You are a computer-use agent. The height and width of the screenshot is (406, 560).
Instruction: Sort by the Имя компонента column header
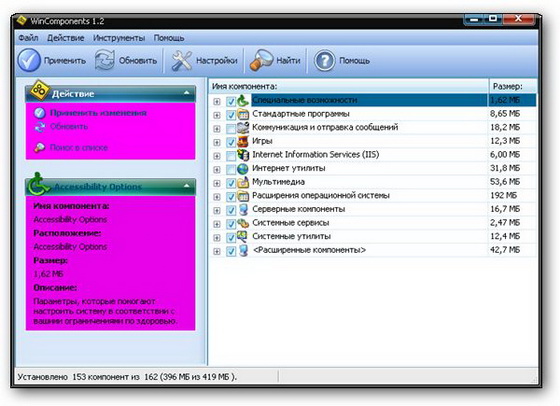pos(348,86)
